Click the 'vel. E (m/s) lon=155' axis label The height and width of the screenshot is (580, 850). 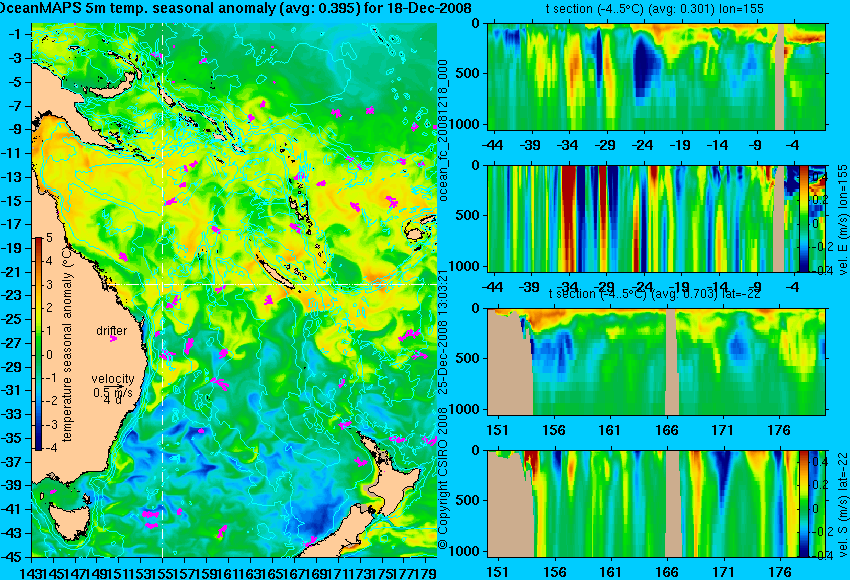843,220
